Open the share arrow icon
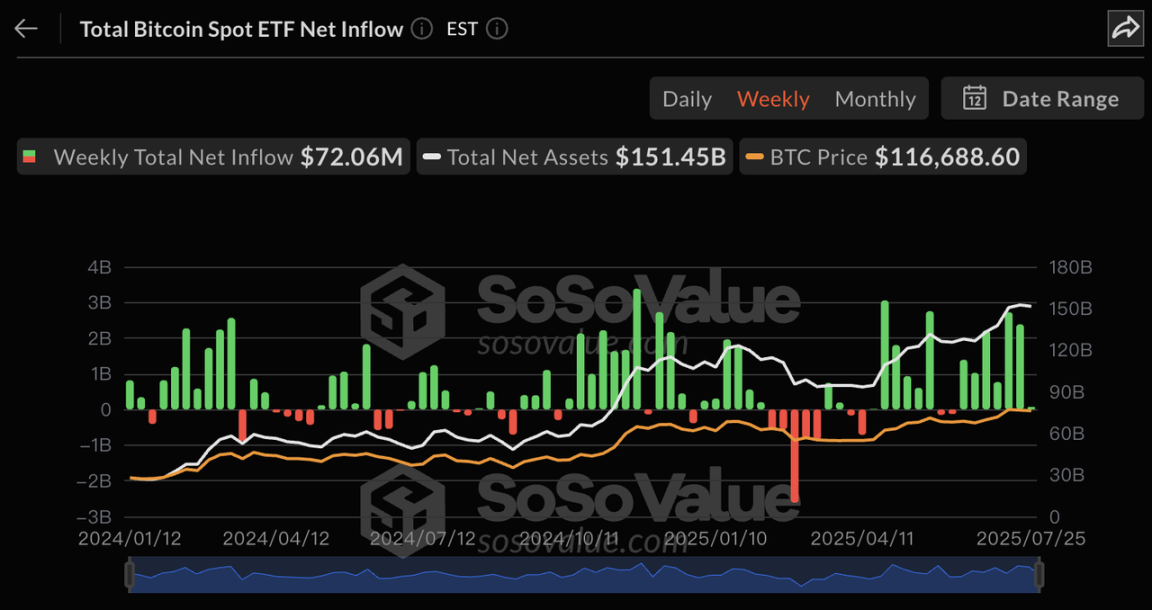This screenshot has height=610, width=1152. point(1125,29)
